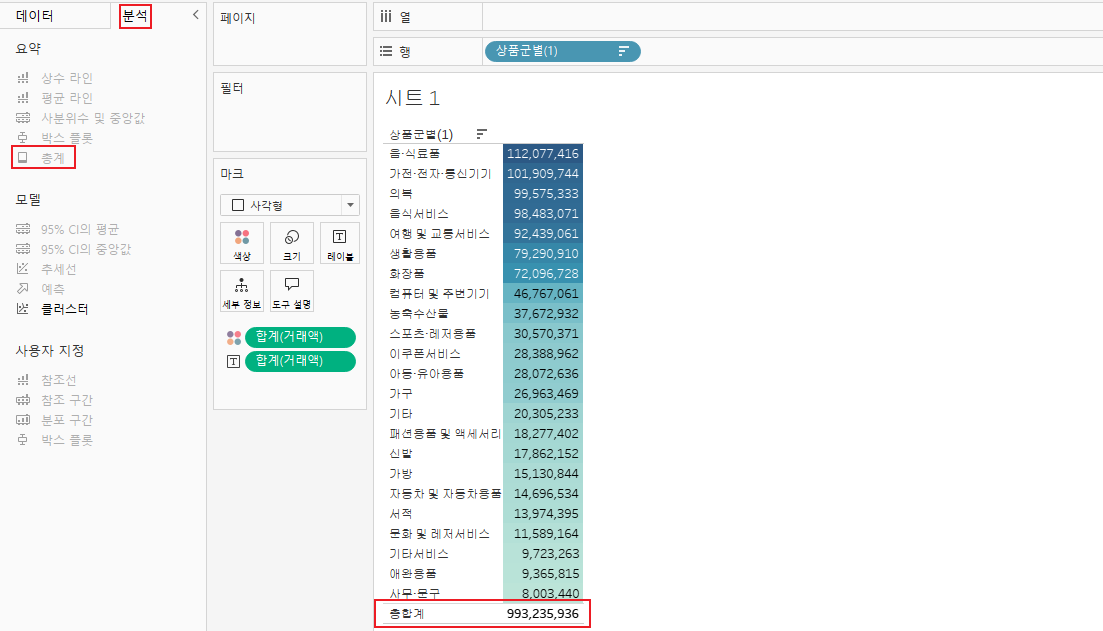Collapse the side pane with the arrow
This screenshot has width=1103, height=631.
196,15
